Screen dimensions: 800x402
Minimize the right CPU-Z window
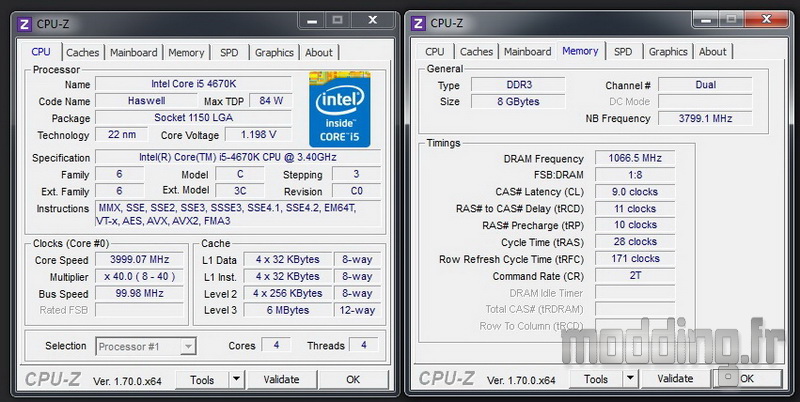(x=706, y=20)
